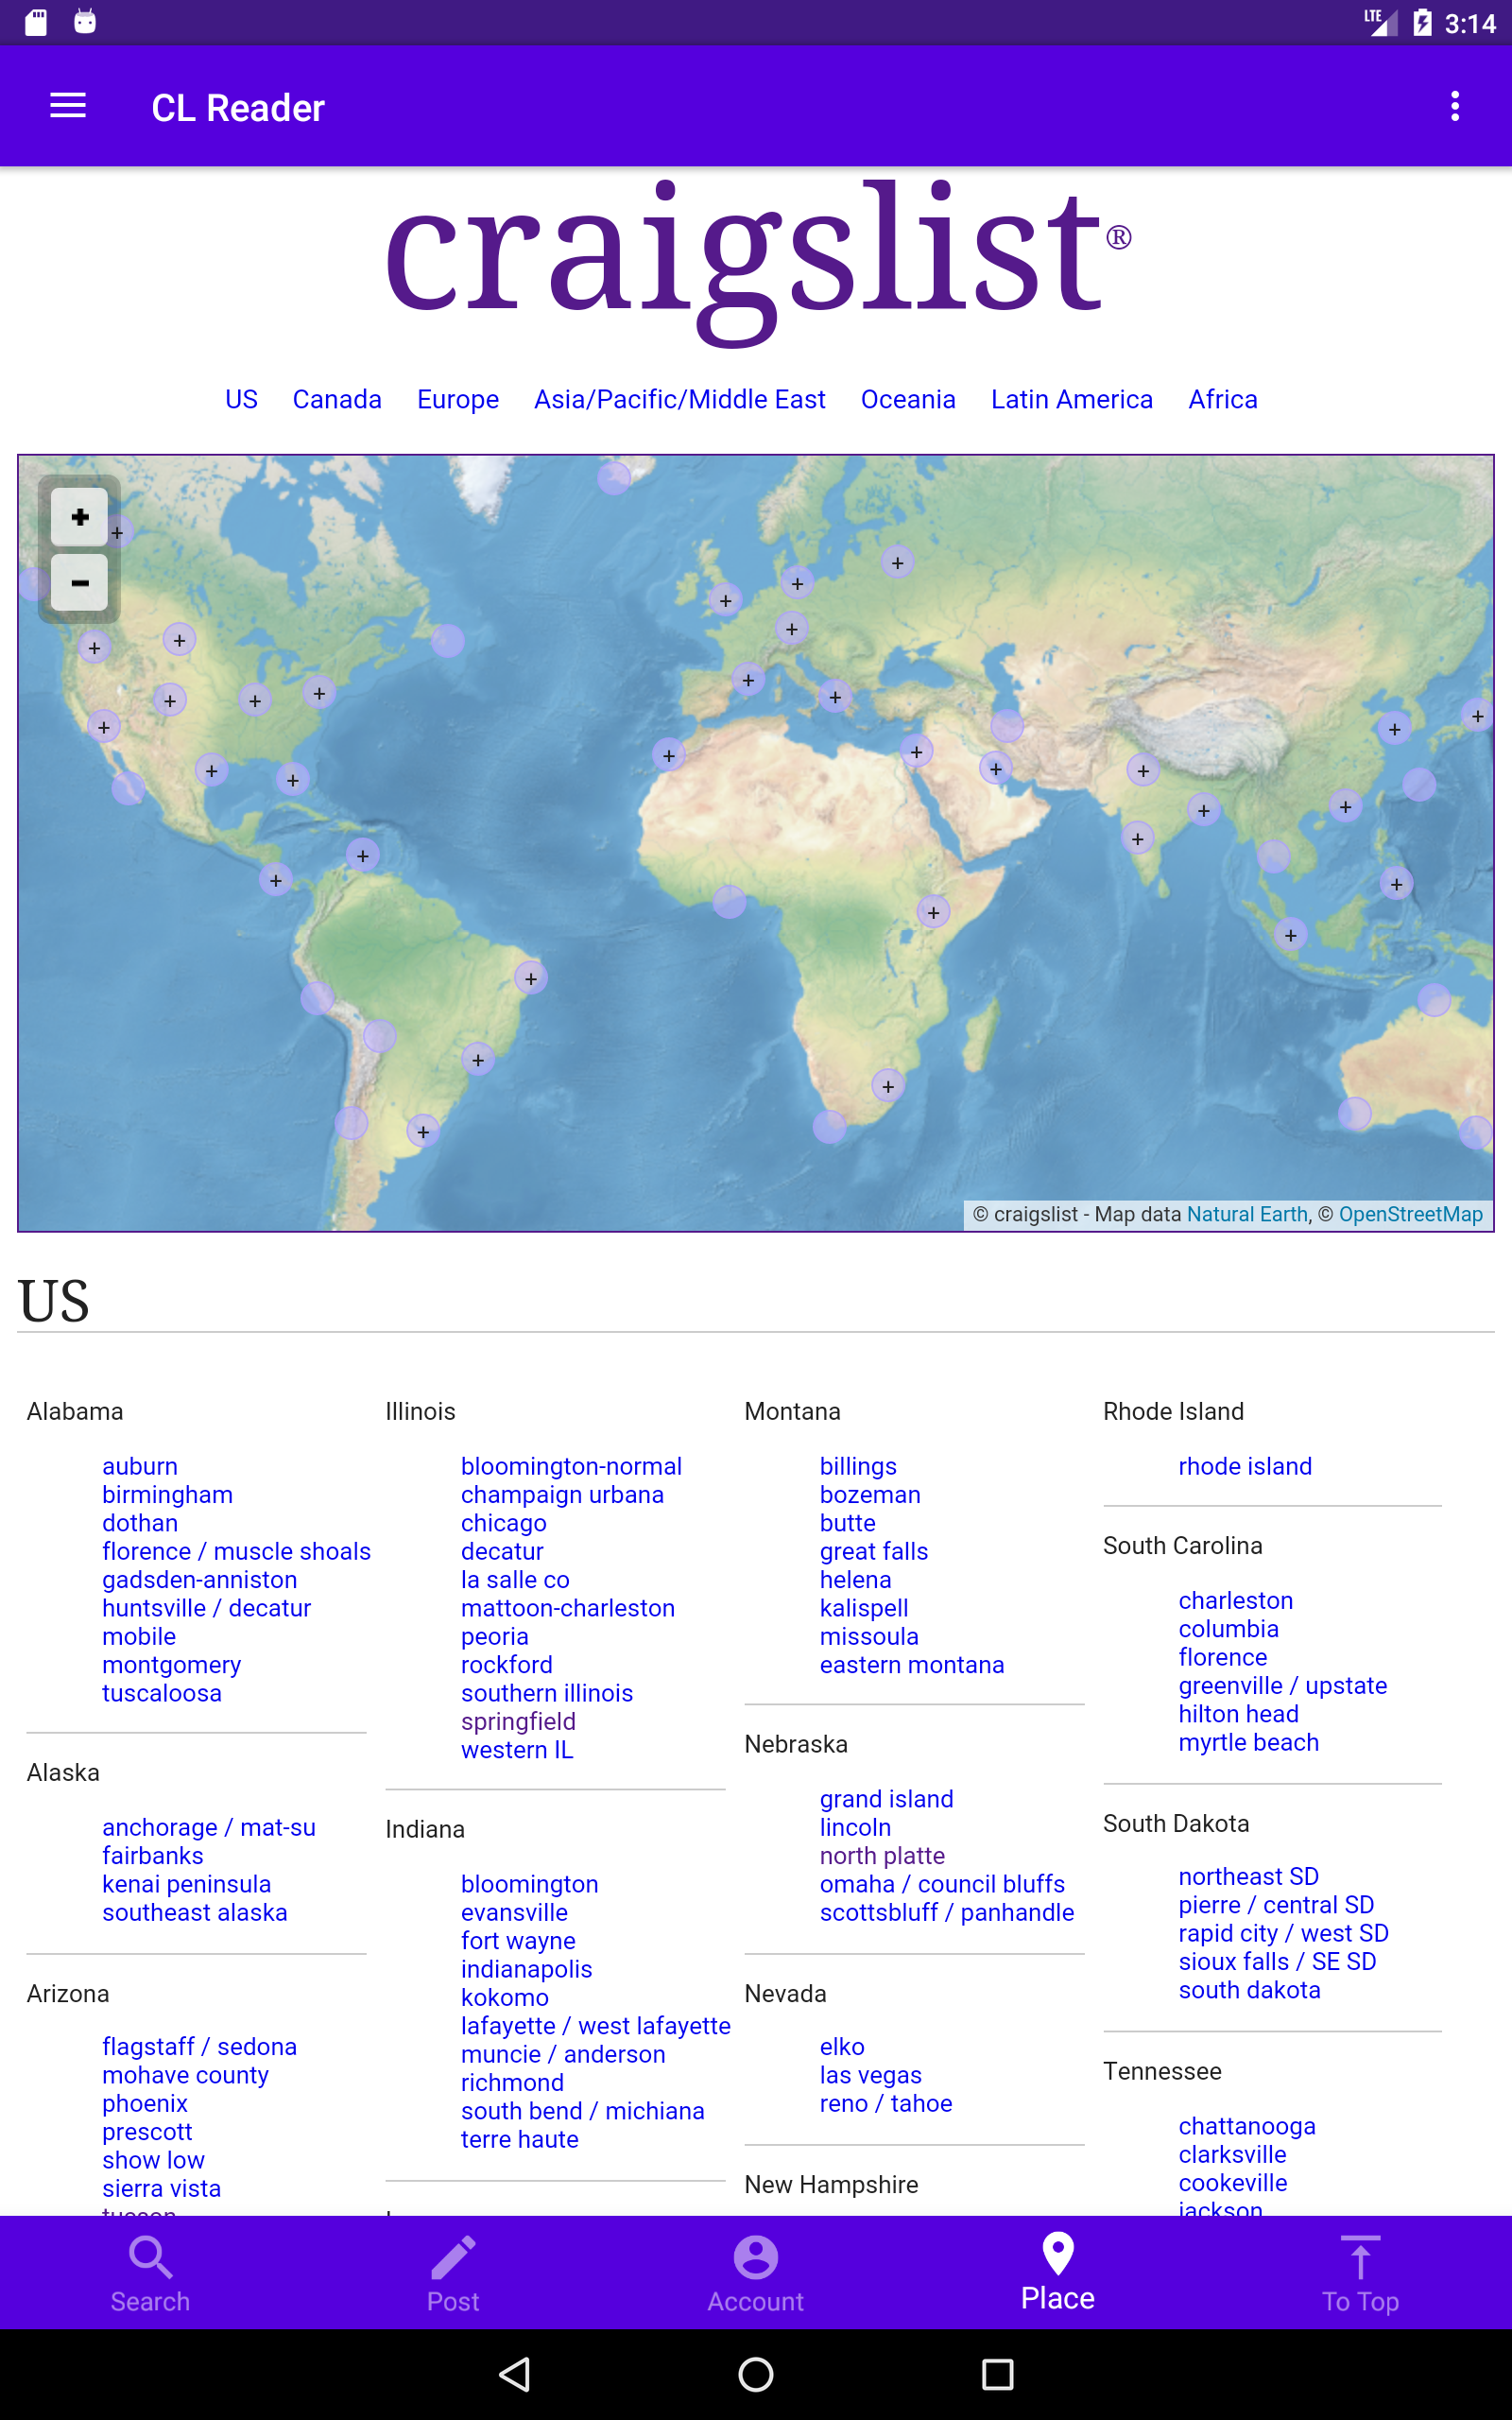This screenshot has width=1512, height=2420.
Task: Open the missoula listing
Action: point(869,1636)
